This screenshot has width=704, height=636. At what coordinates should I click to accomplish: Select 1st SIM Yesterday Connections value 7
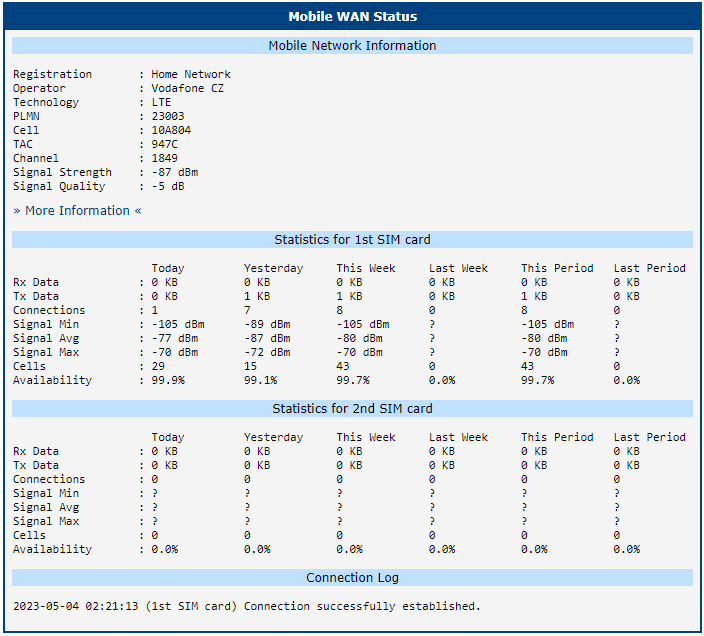247,310
